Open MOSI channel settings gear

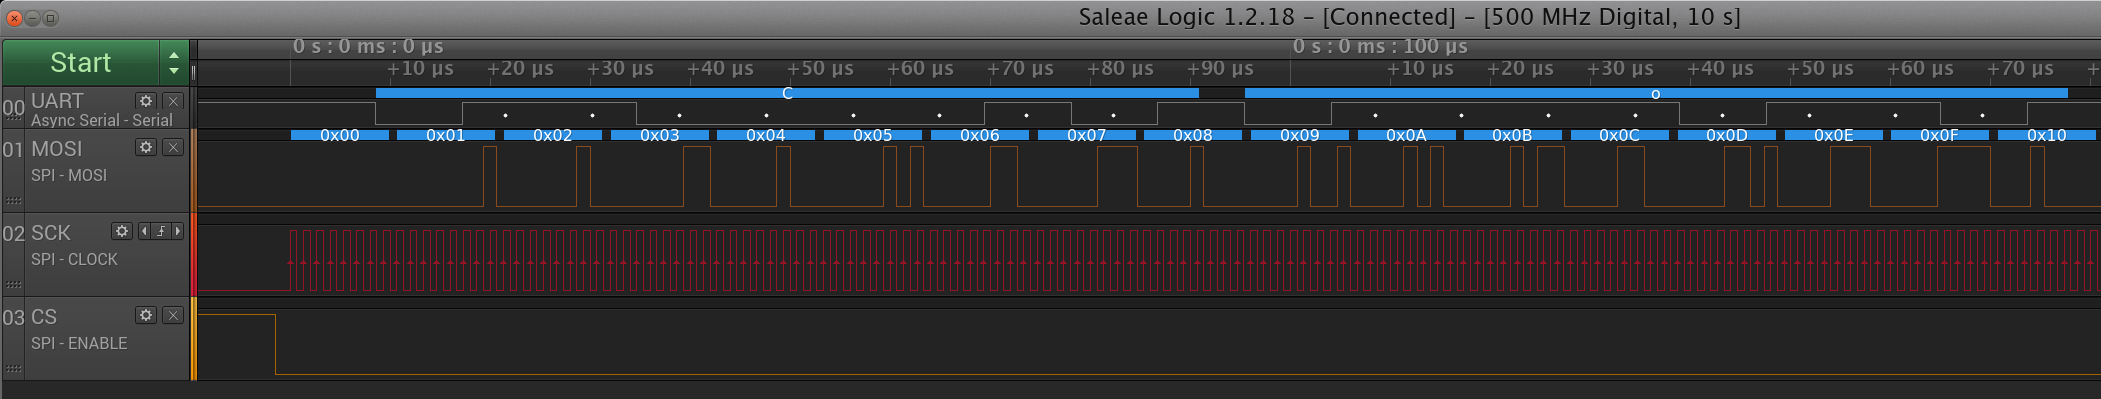pos(146,147)
